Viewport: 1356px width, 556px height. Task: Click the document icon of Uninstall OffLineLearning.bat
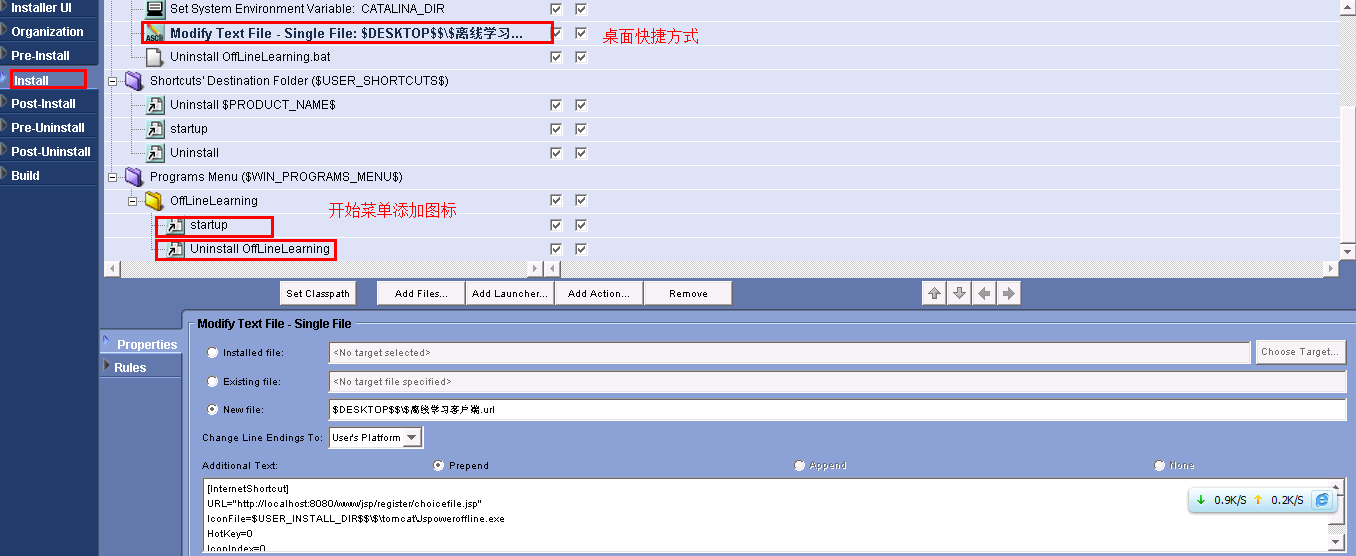coord(154,57)
